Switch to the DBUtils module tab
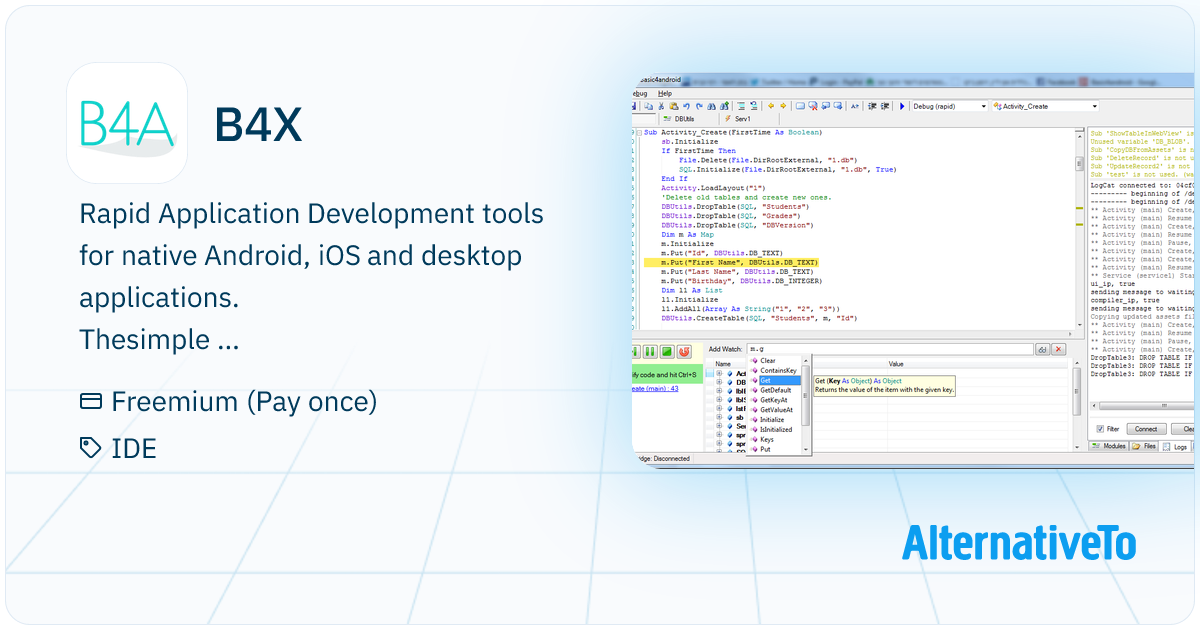Image resolution: width=1200 pixels, height=630 pixels. pyautogui.click(x=683, y=118)
